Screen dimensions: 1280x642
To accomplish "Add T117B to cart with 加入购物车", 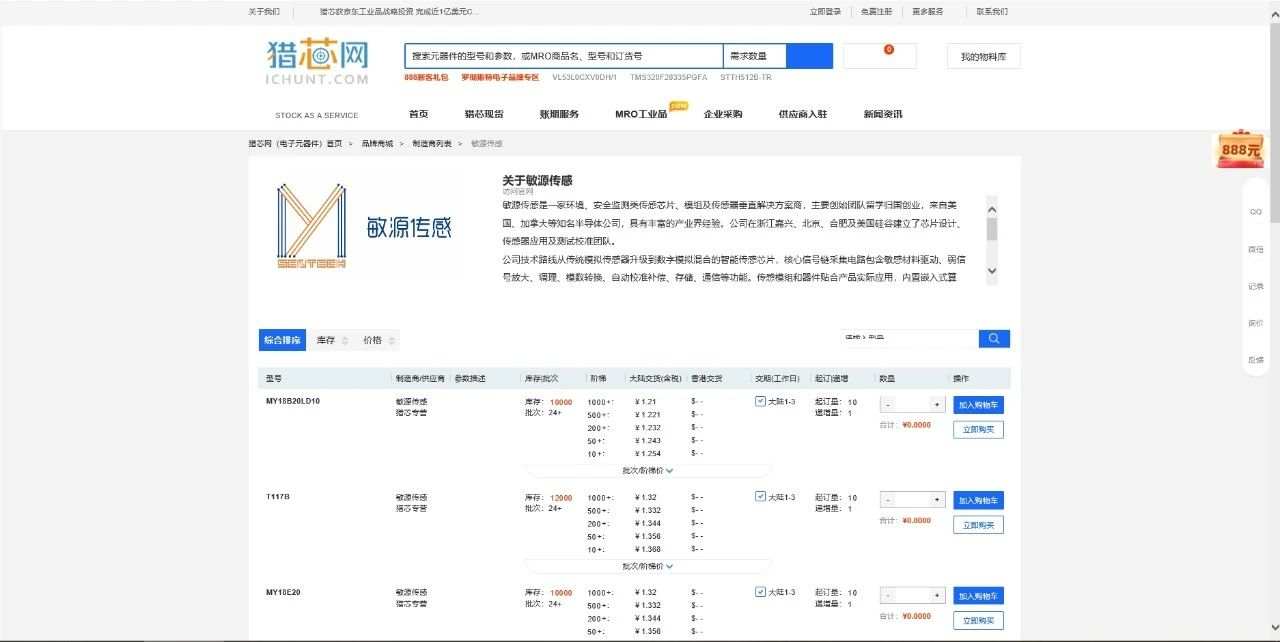I will pyautogui.click(x=978, y=500).
